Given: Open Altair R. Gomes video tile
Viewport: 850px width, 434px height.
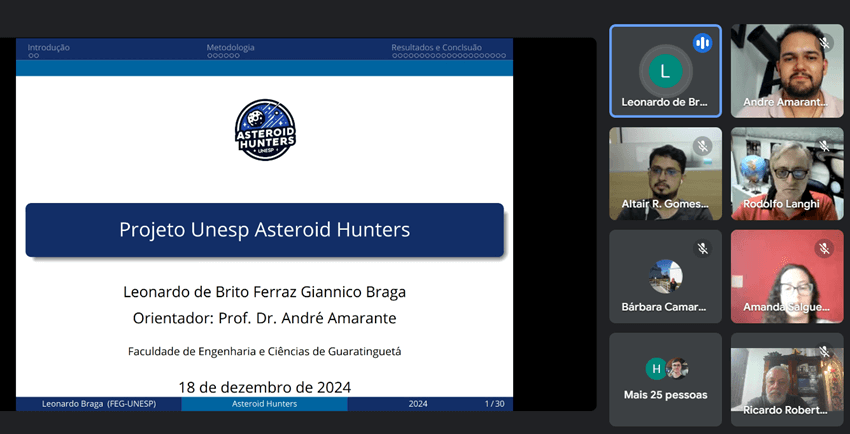Looking at the screenshot, I should click(665, 174).
